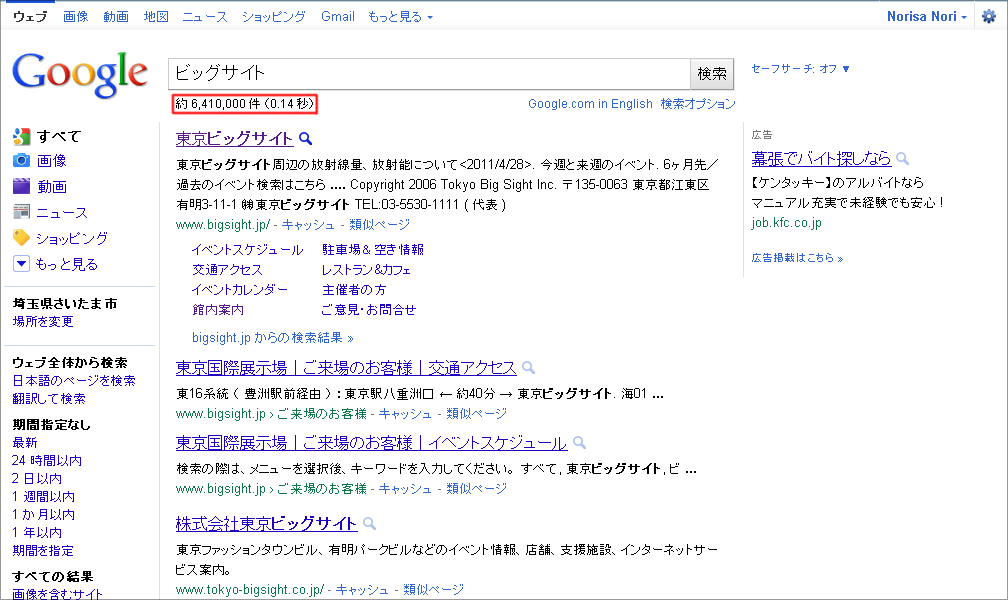Open 東京国際展示場 ご来場のお客様 交通アクセス result
The image size is (1008, 600).
346,368
